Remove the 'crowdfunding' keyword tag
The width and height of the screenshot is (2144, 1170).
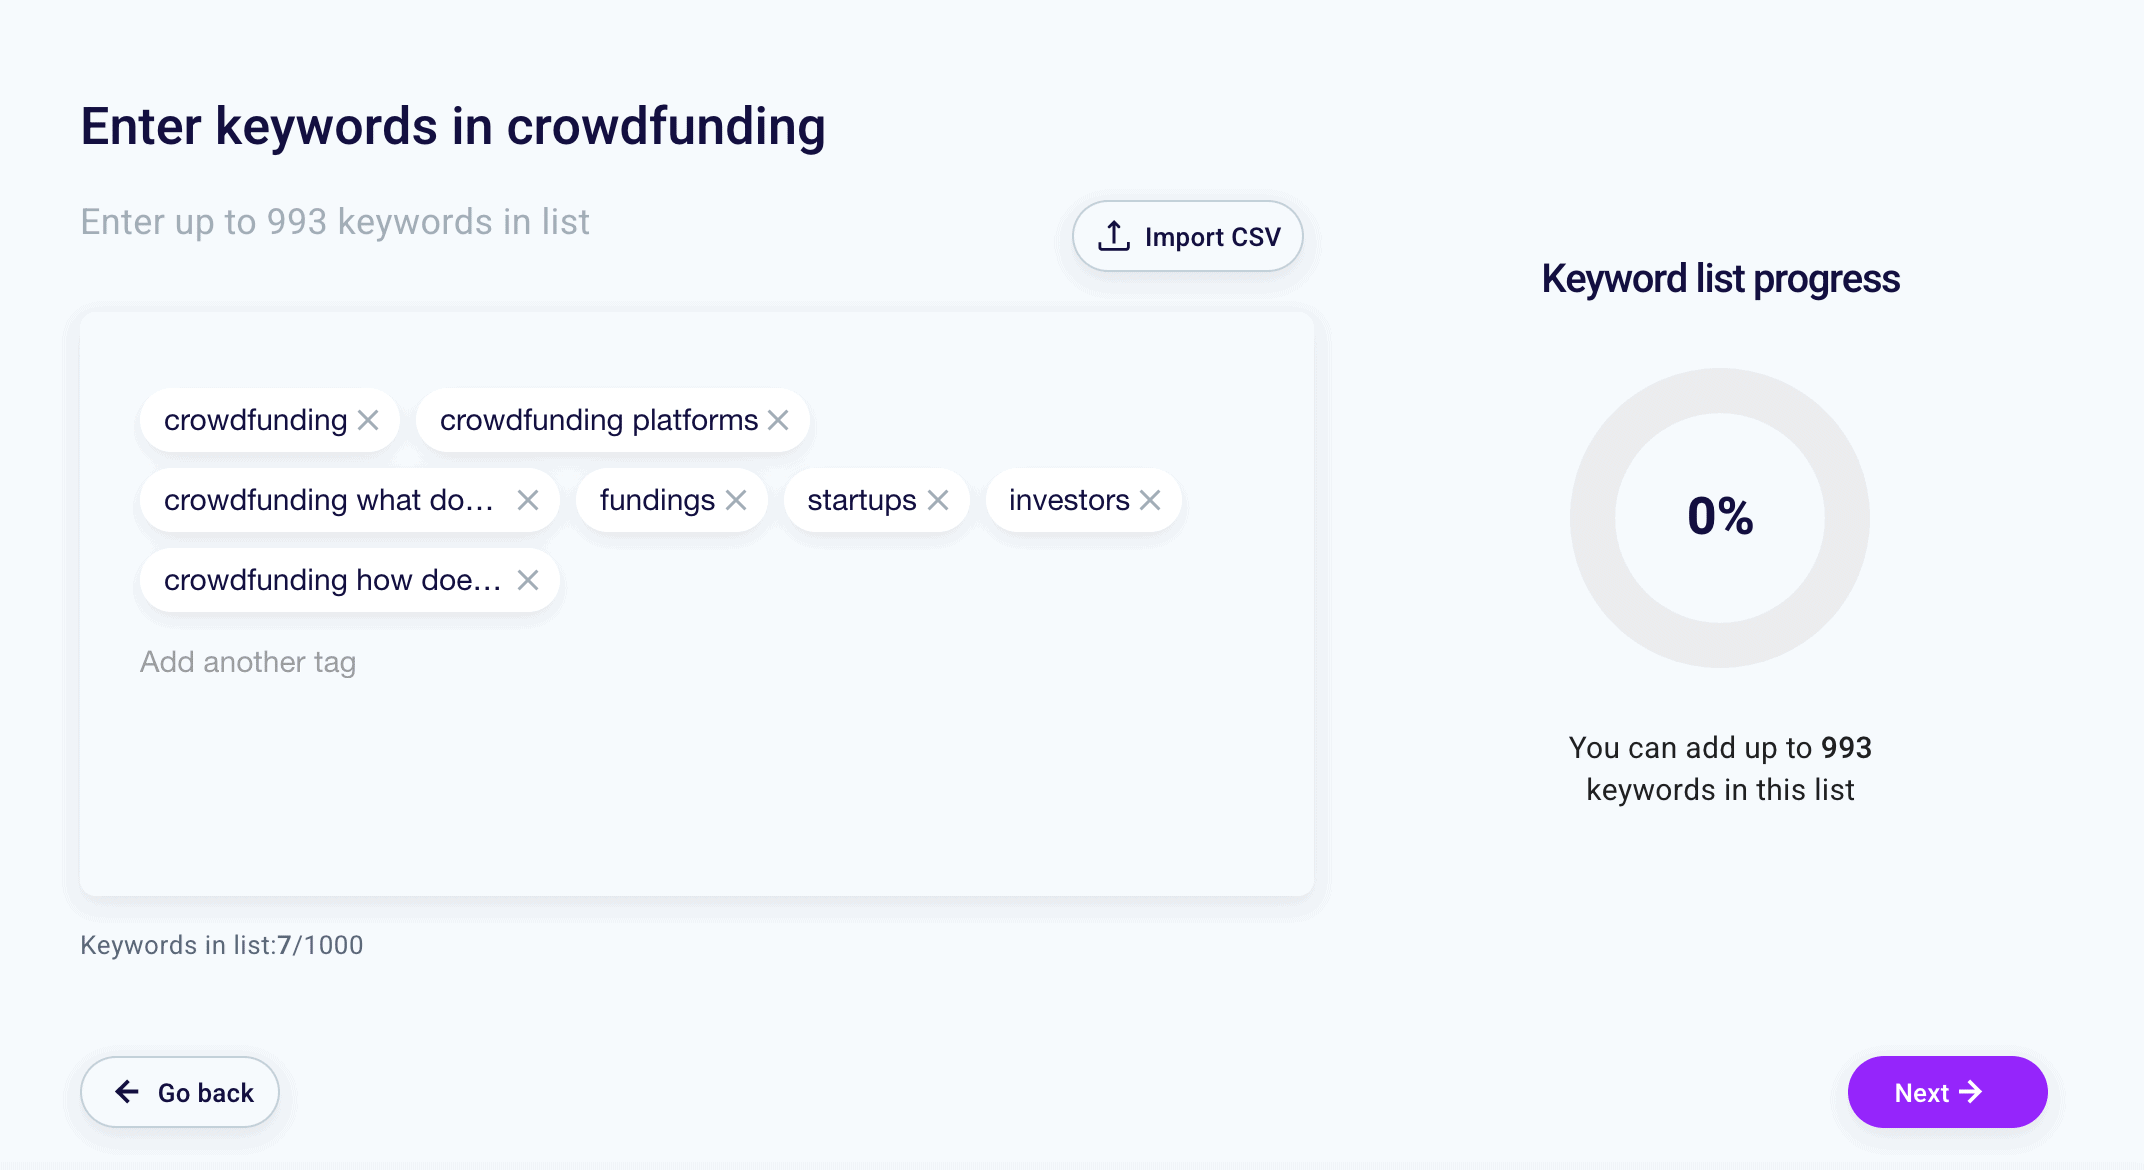[x=368, y=420]
